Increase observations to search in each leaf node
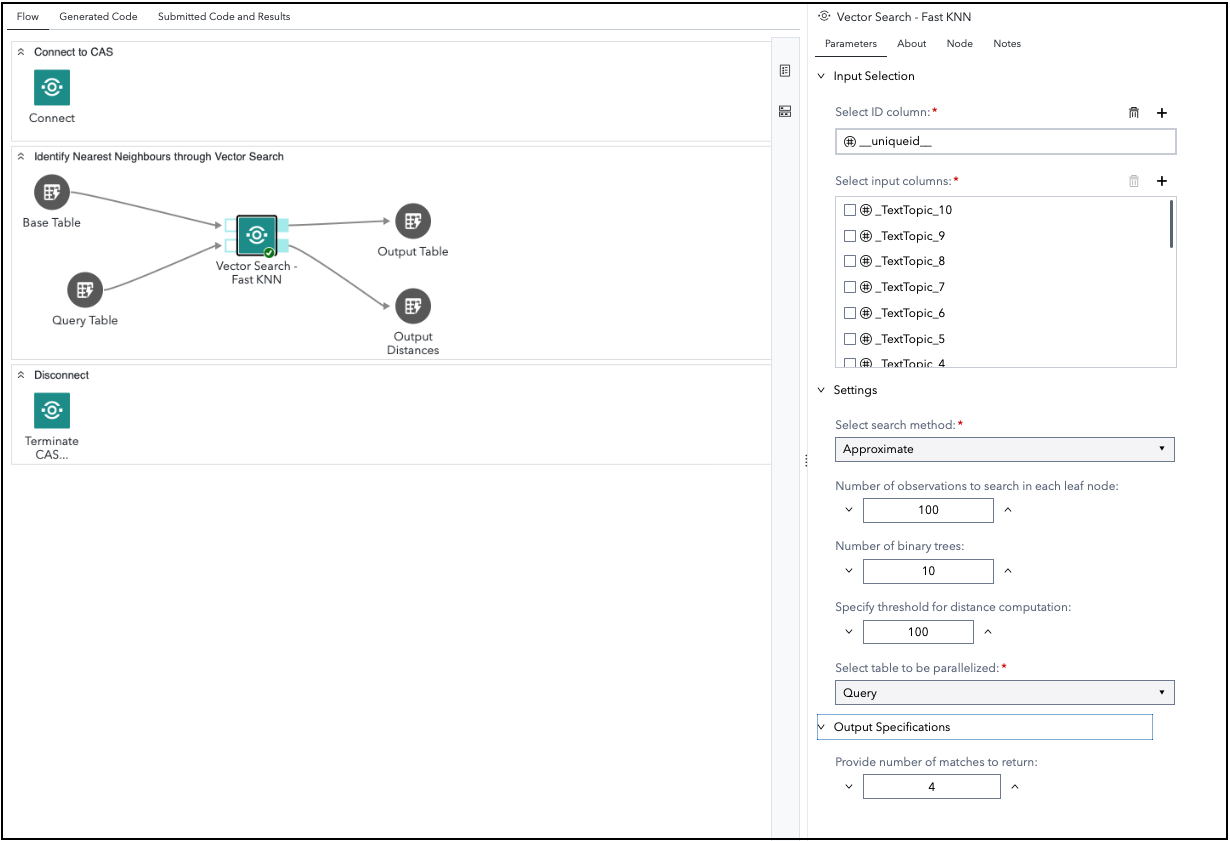Screen dimensions: 1230x841 (1007, 510)
